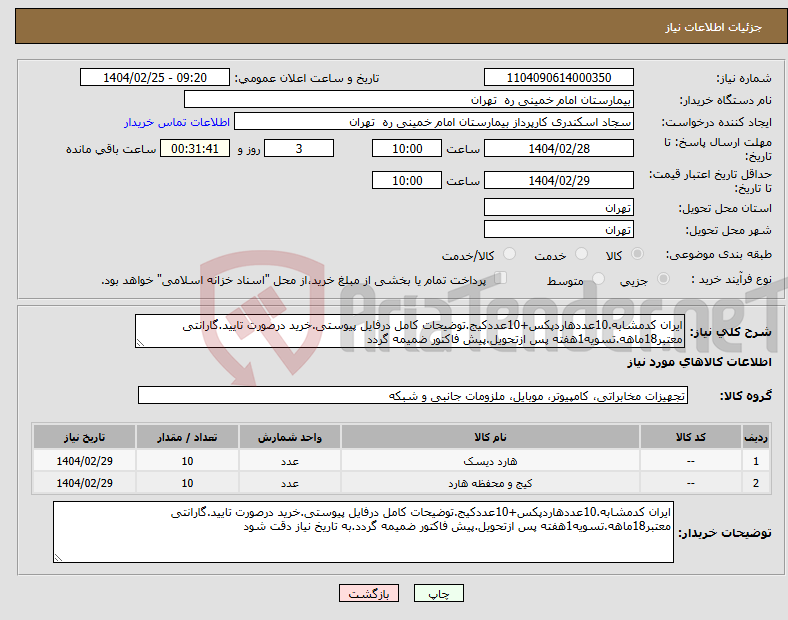Click the need number field 1104090614000350
This screenshot has height=620, width=788.
[559, 78]
